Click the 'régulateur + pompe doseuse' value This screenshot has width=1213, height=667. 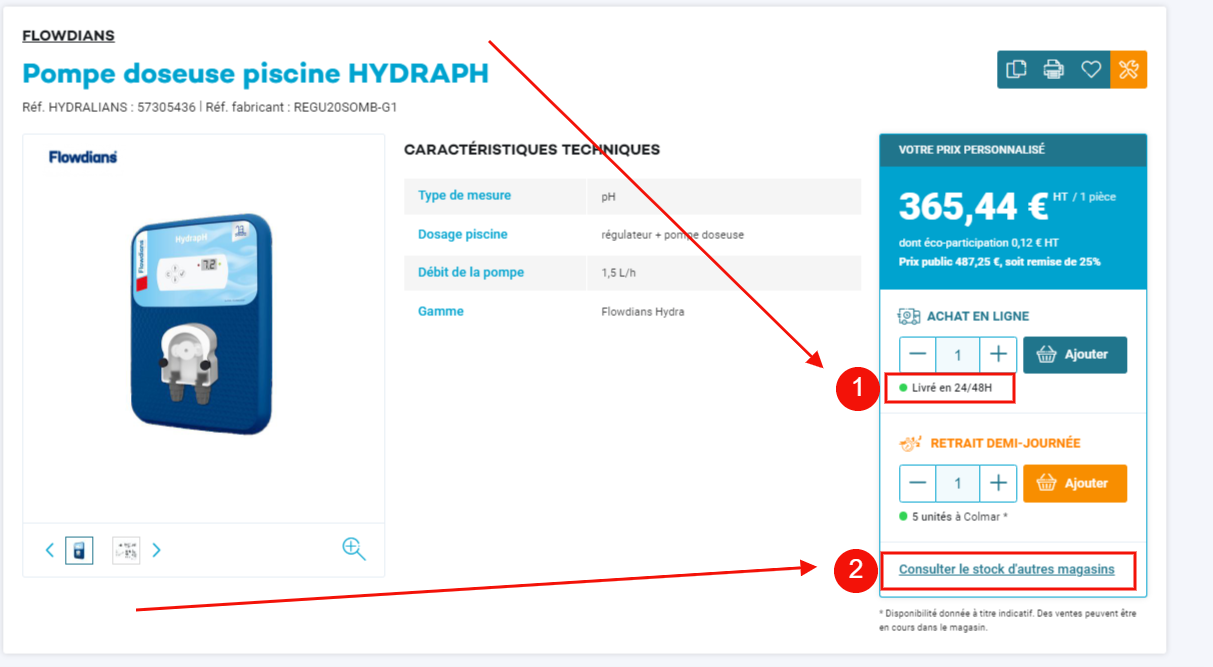[x=672, y=235]
